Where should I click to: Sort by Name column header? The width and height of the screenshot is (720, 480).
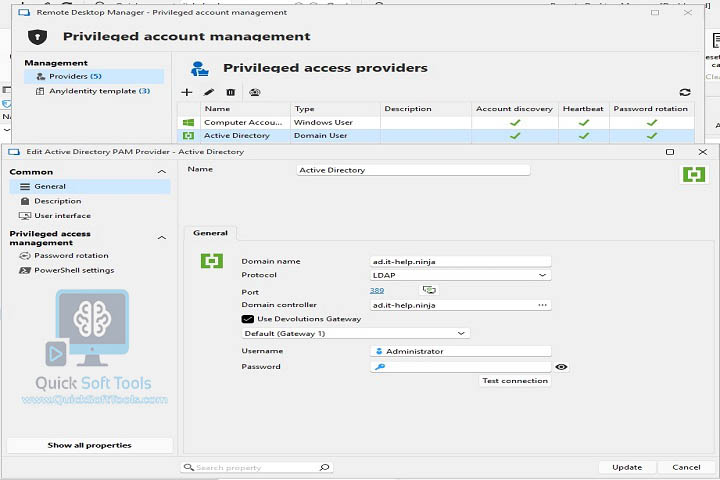[x=245, y=109]
